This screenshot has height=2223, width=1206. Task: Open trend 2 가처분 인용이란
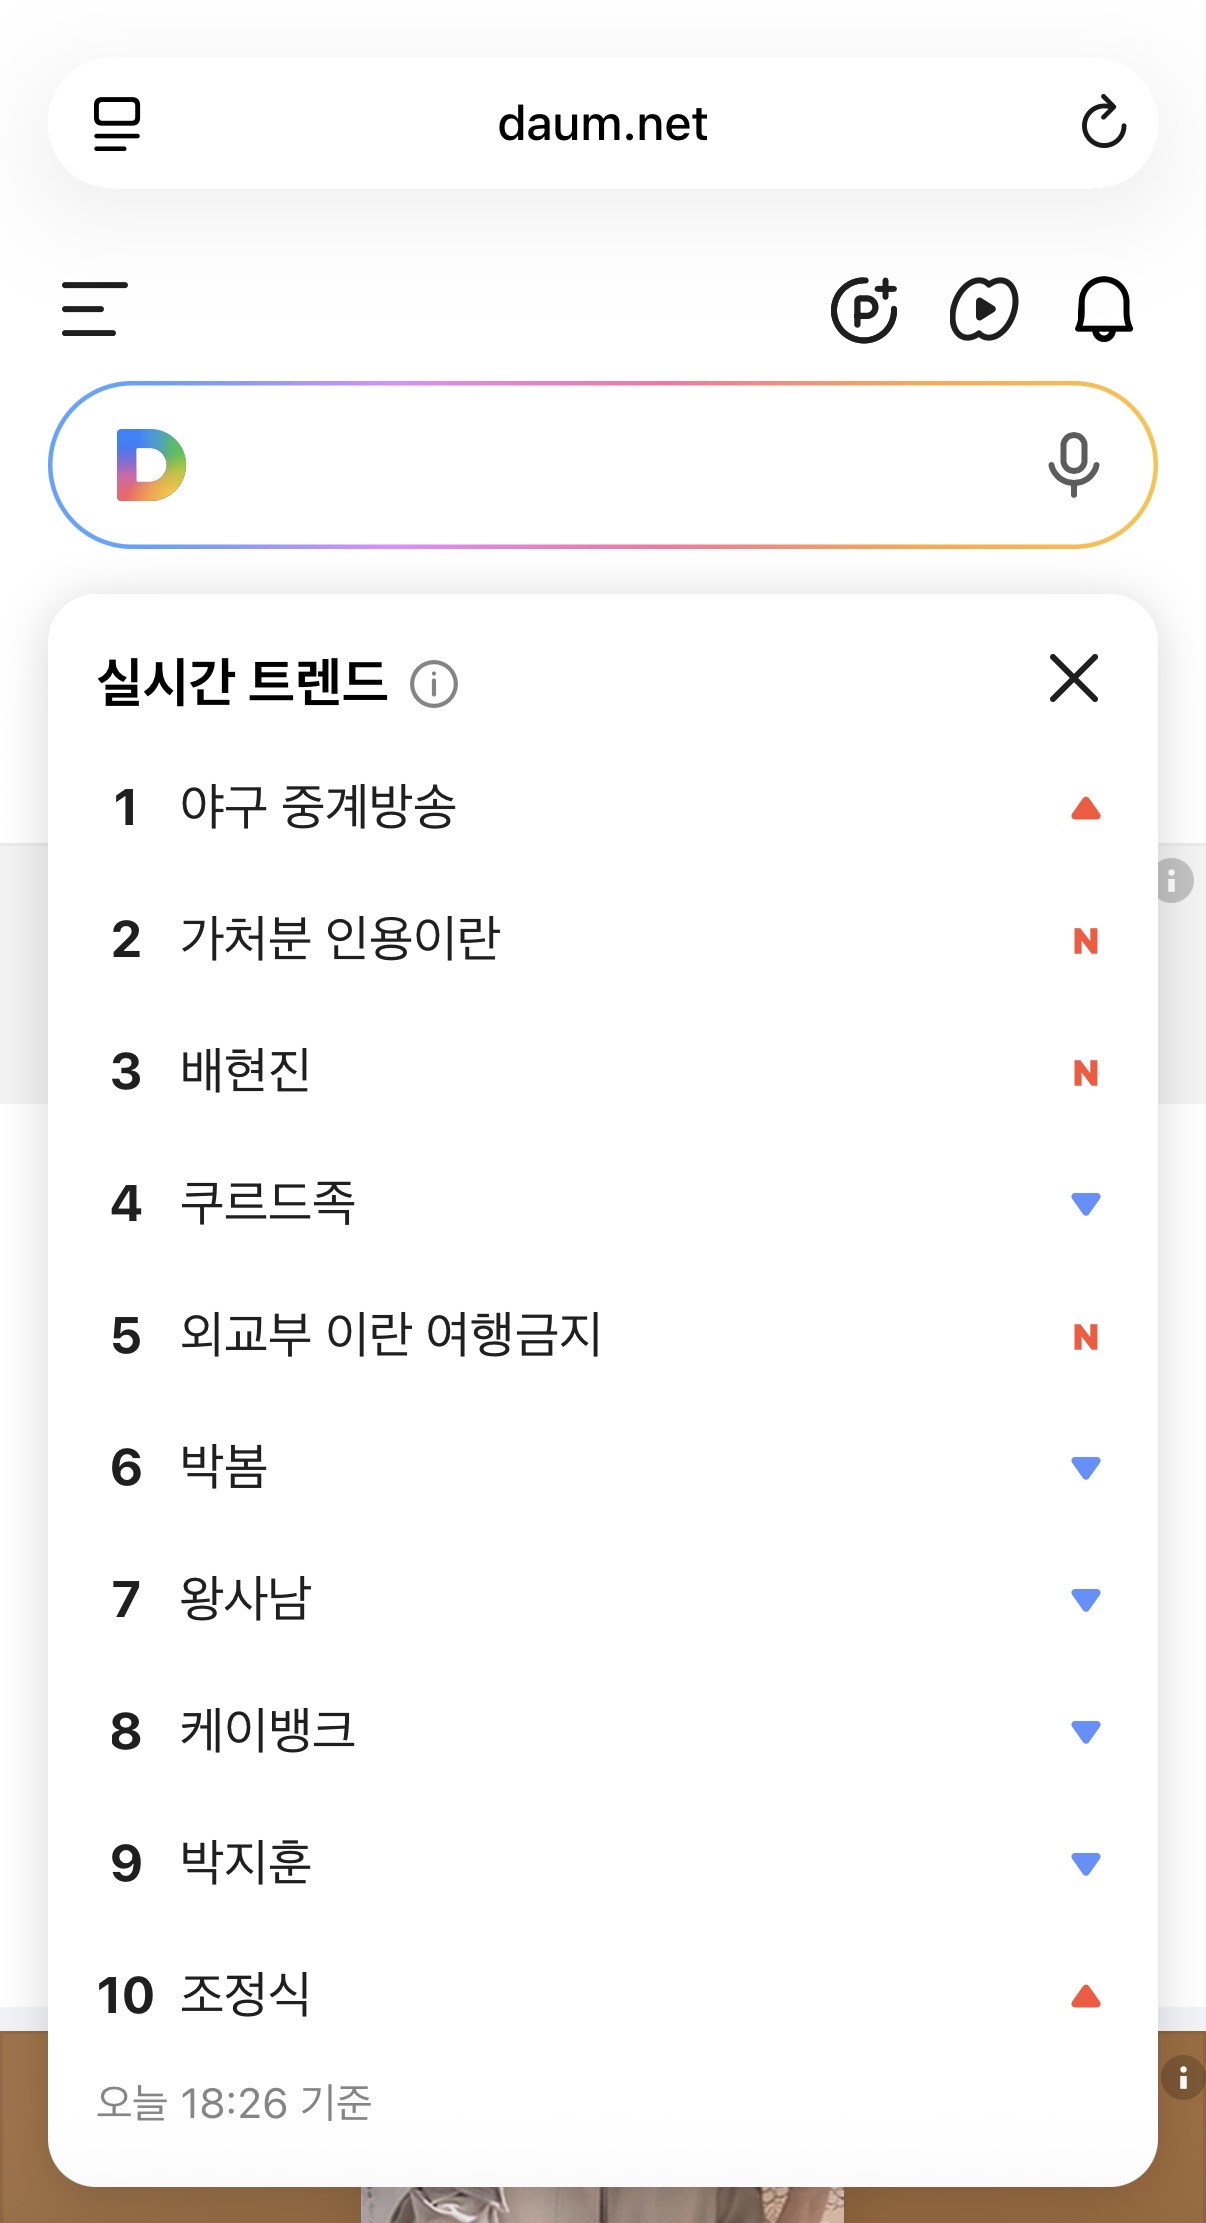tap(340, 939)
